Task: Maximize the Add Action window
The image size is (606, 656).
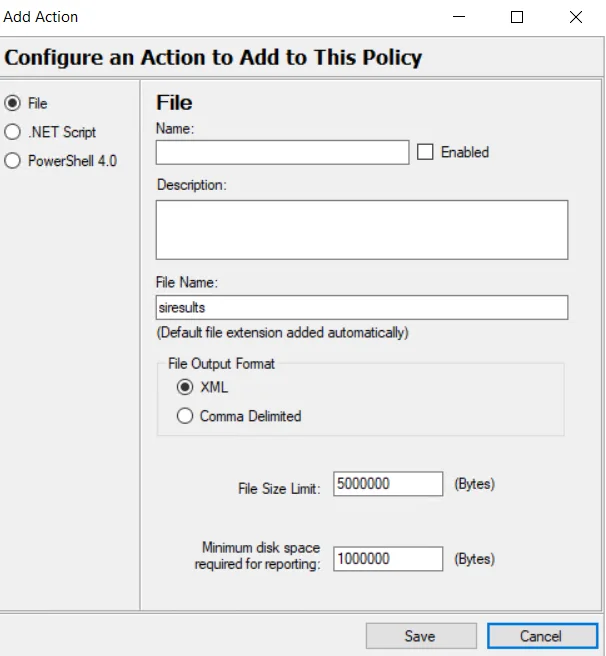Action: [x=517, y=17]
